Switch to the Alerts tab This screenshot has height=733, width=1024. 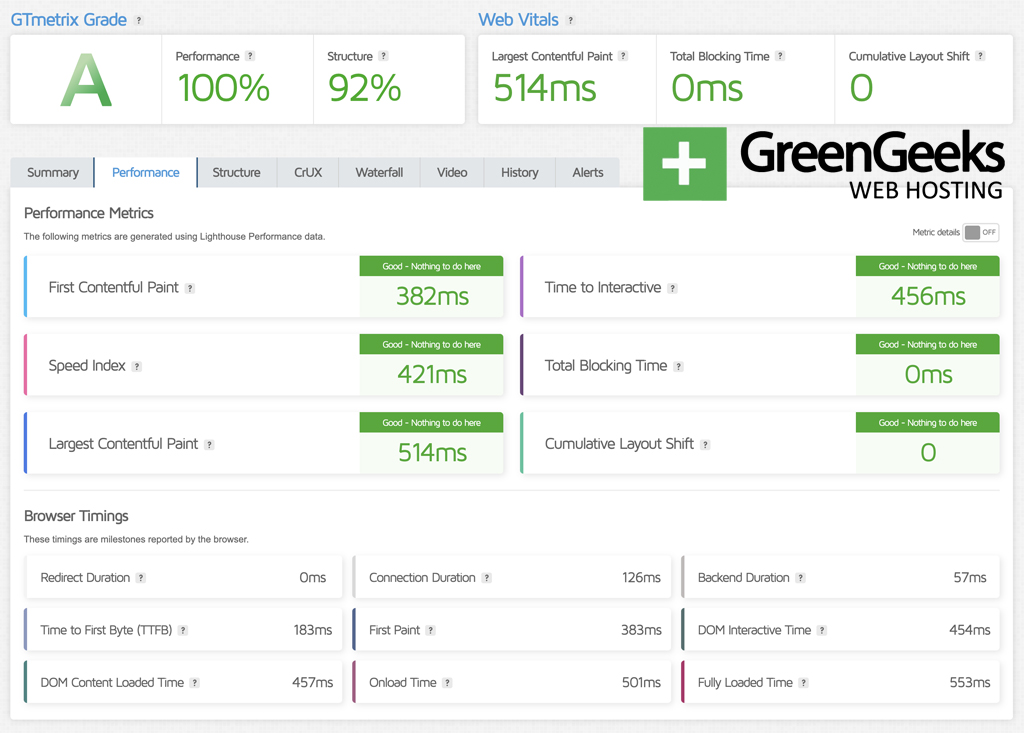click(x=588, y=172)
